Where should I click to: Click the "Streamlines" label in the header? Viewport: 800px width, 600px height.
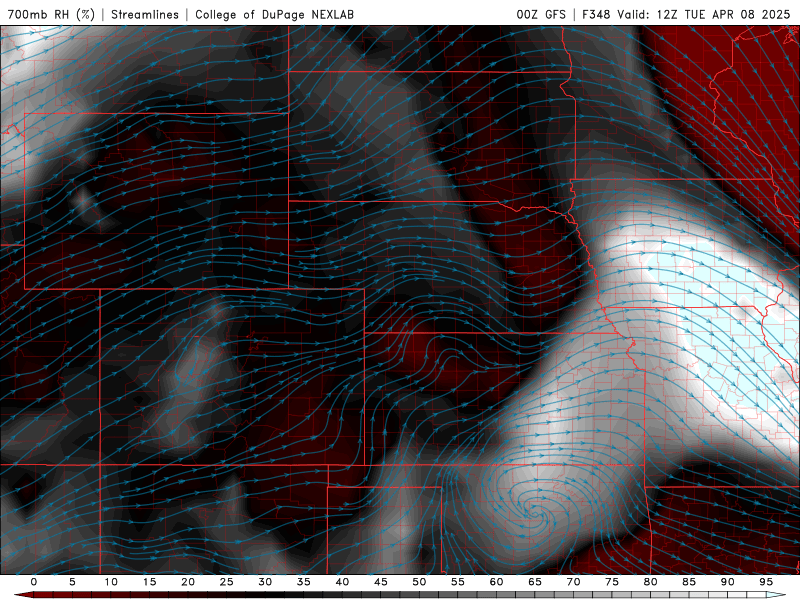145,14
